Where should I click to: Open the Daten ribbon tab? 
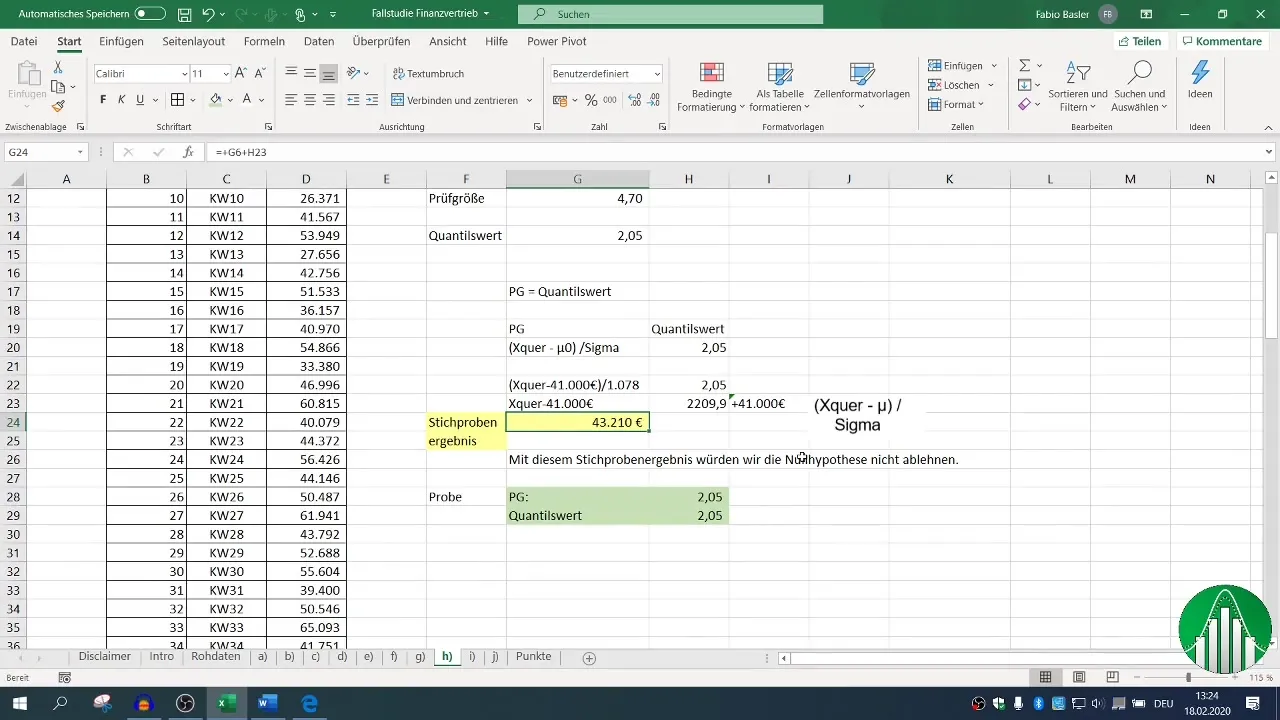(319, 42)
